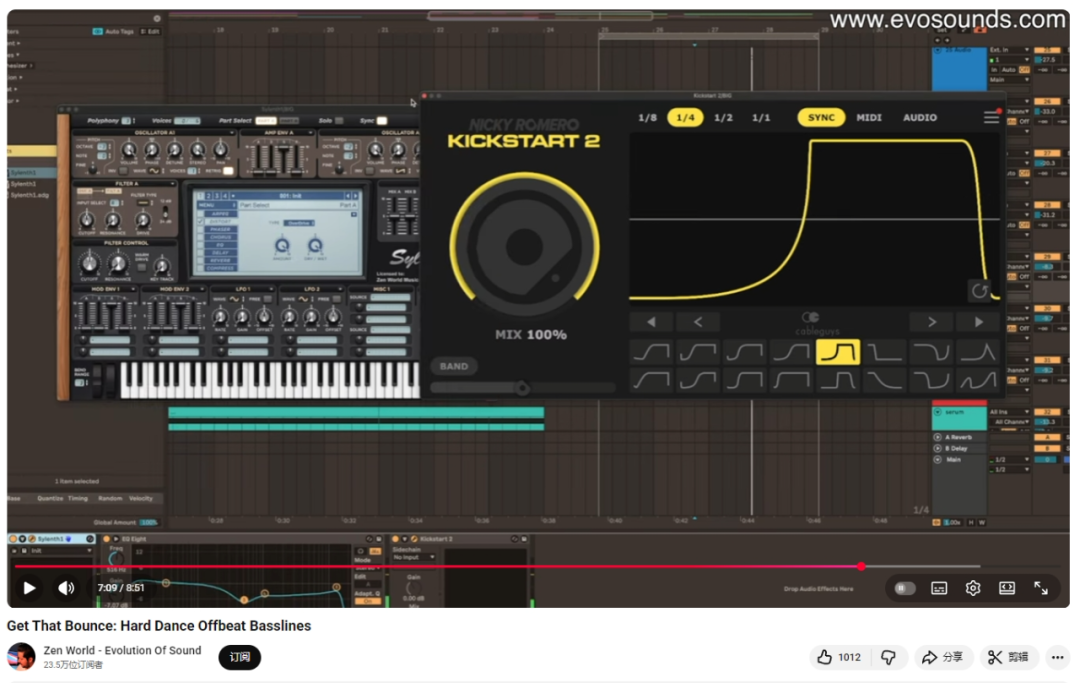This screenshot has width=1080, height=683.
Task: Toggle the autoplay switch in the player
Action: (904, 588)
